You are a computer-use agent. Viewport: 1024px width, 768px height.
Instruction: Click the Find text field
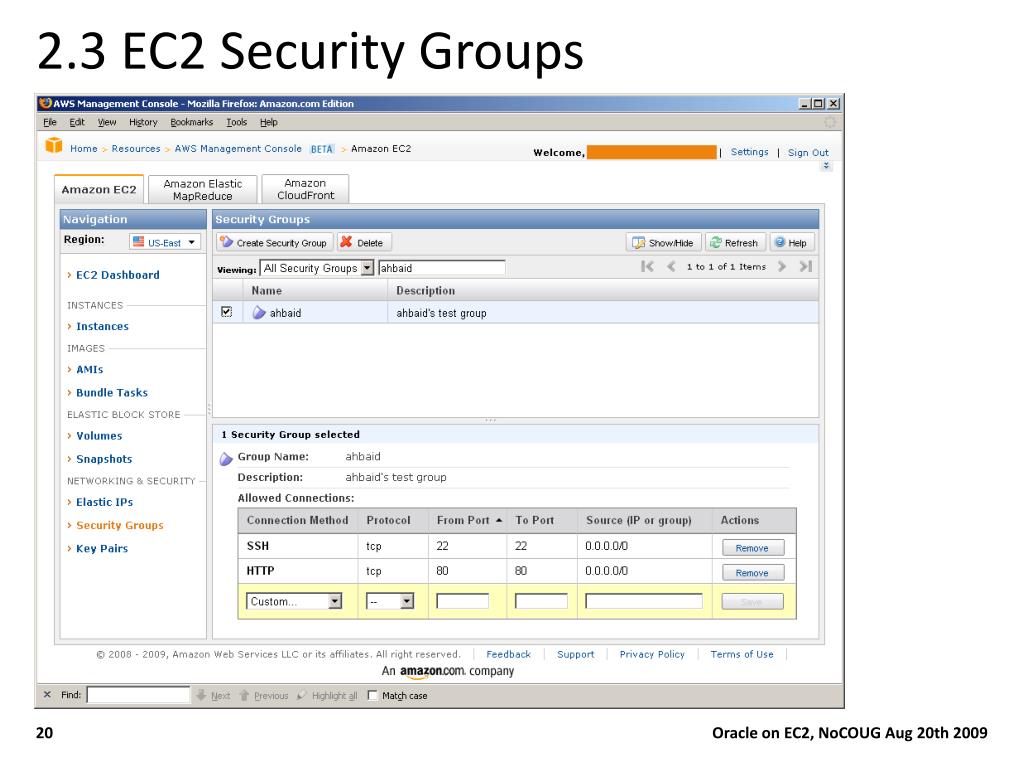(138, 695)
